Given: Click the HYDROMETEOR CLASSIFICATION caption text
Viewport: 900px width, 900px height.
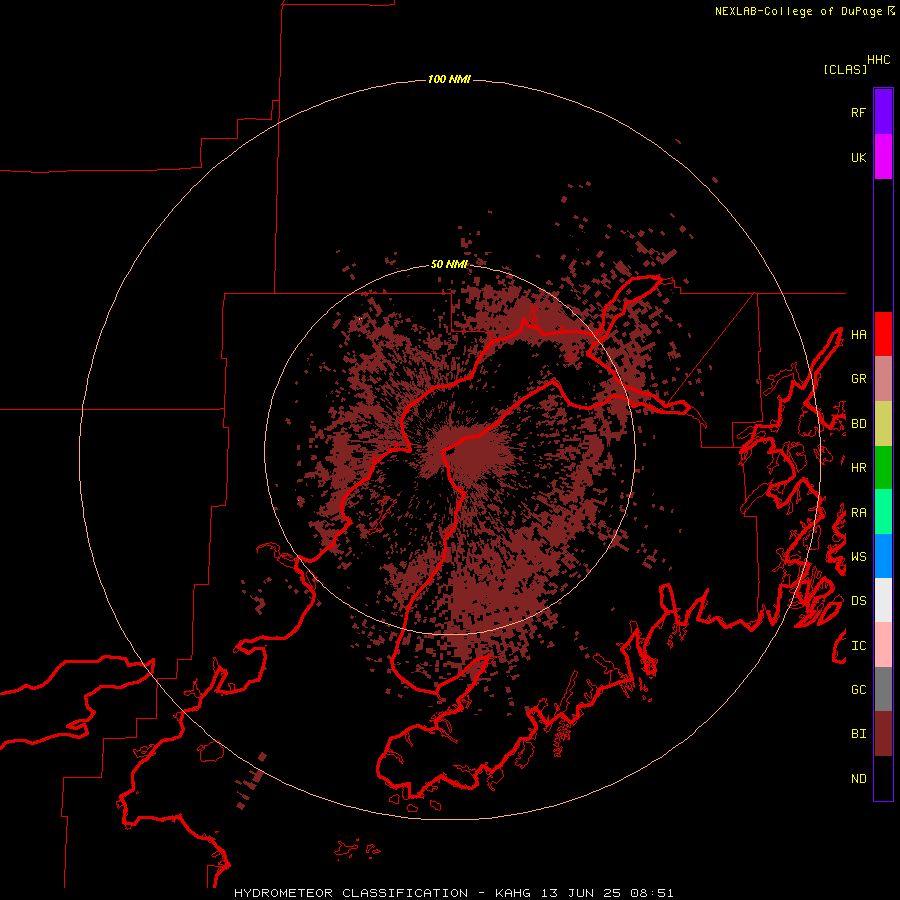Looking at the screenshot, I should point(351,893).
